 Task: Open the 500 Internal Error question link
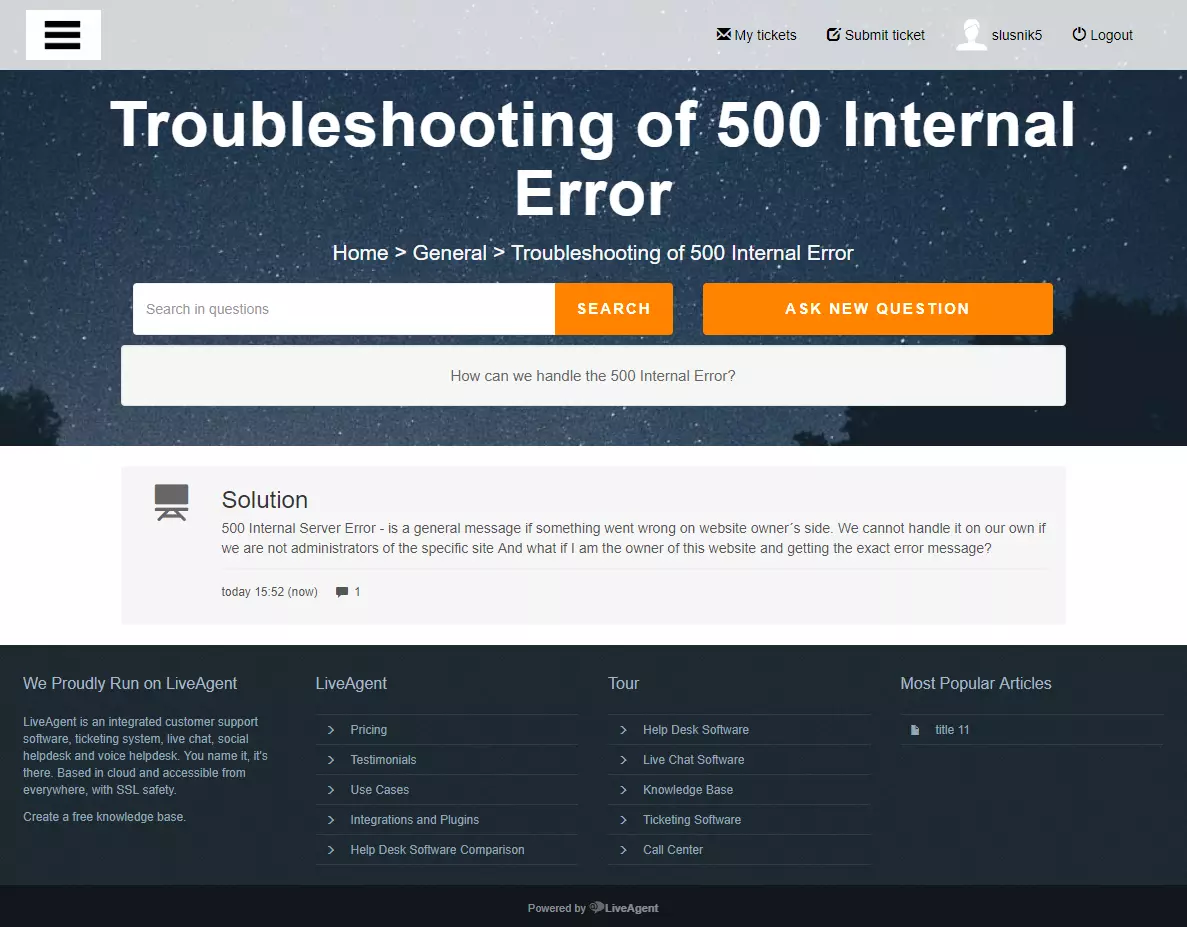(593, 375)
